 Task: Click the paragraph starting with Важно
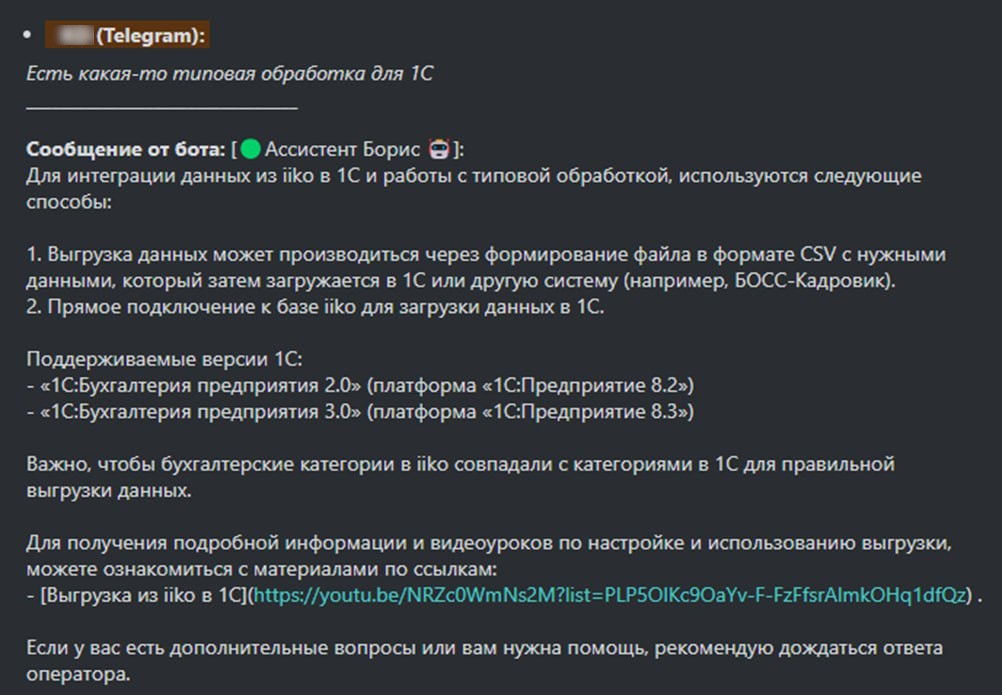[x=461, y=464]
